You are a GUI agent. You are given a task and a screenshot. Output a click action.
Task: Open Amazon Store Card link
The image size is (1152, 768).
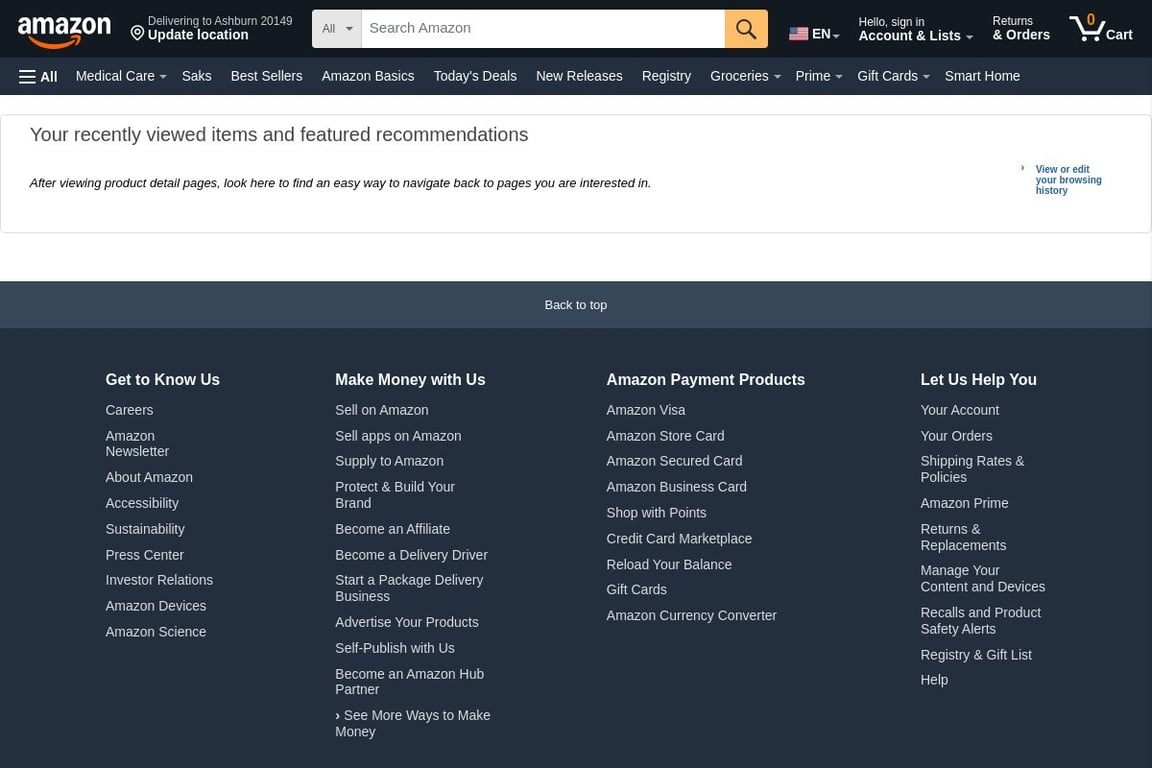(665, 437)
